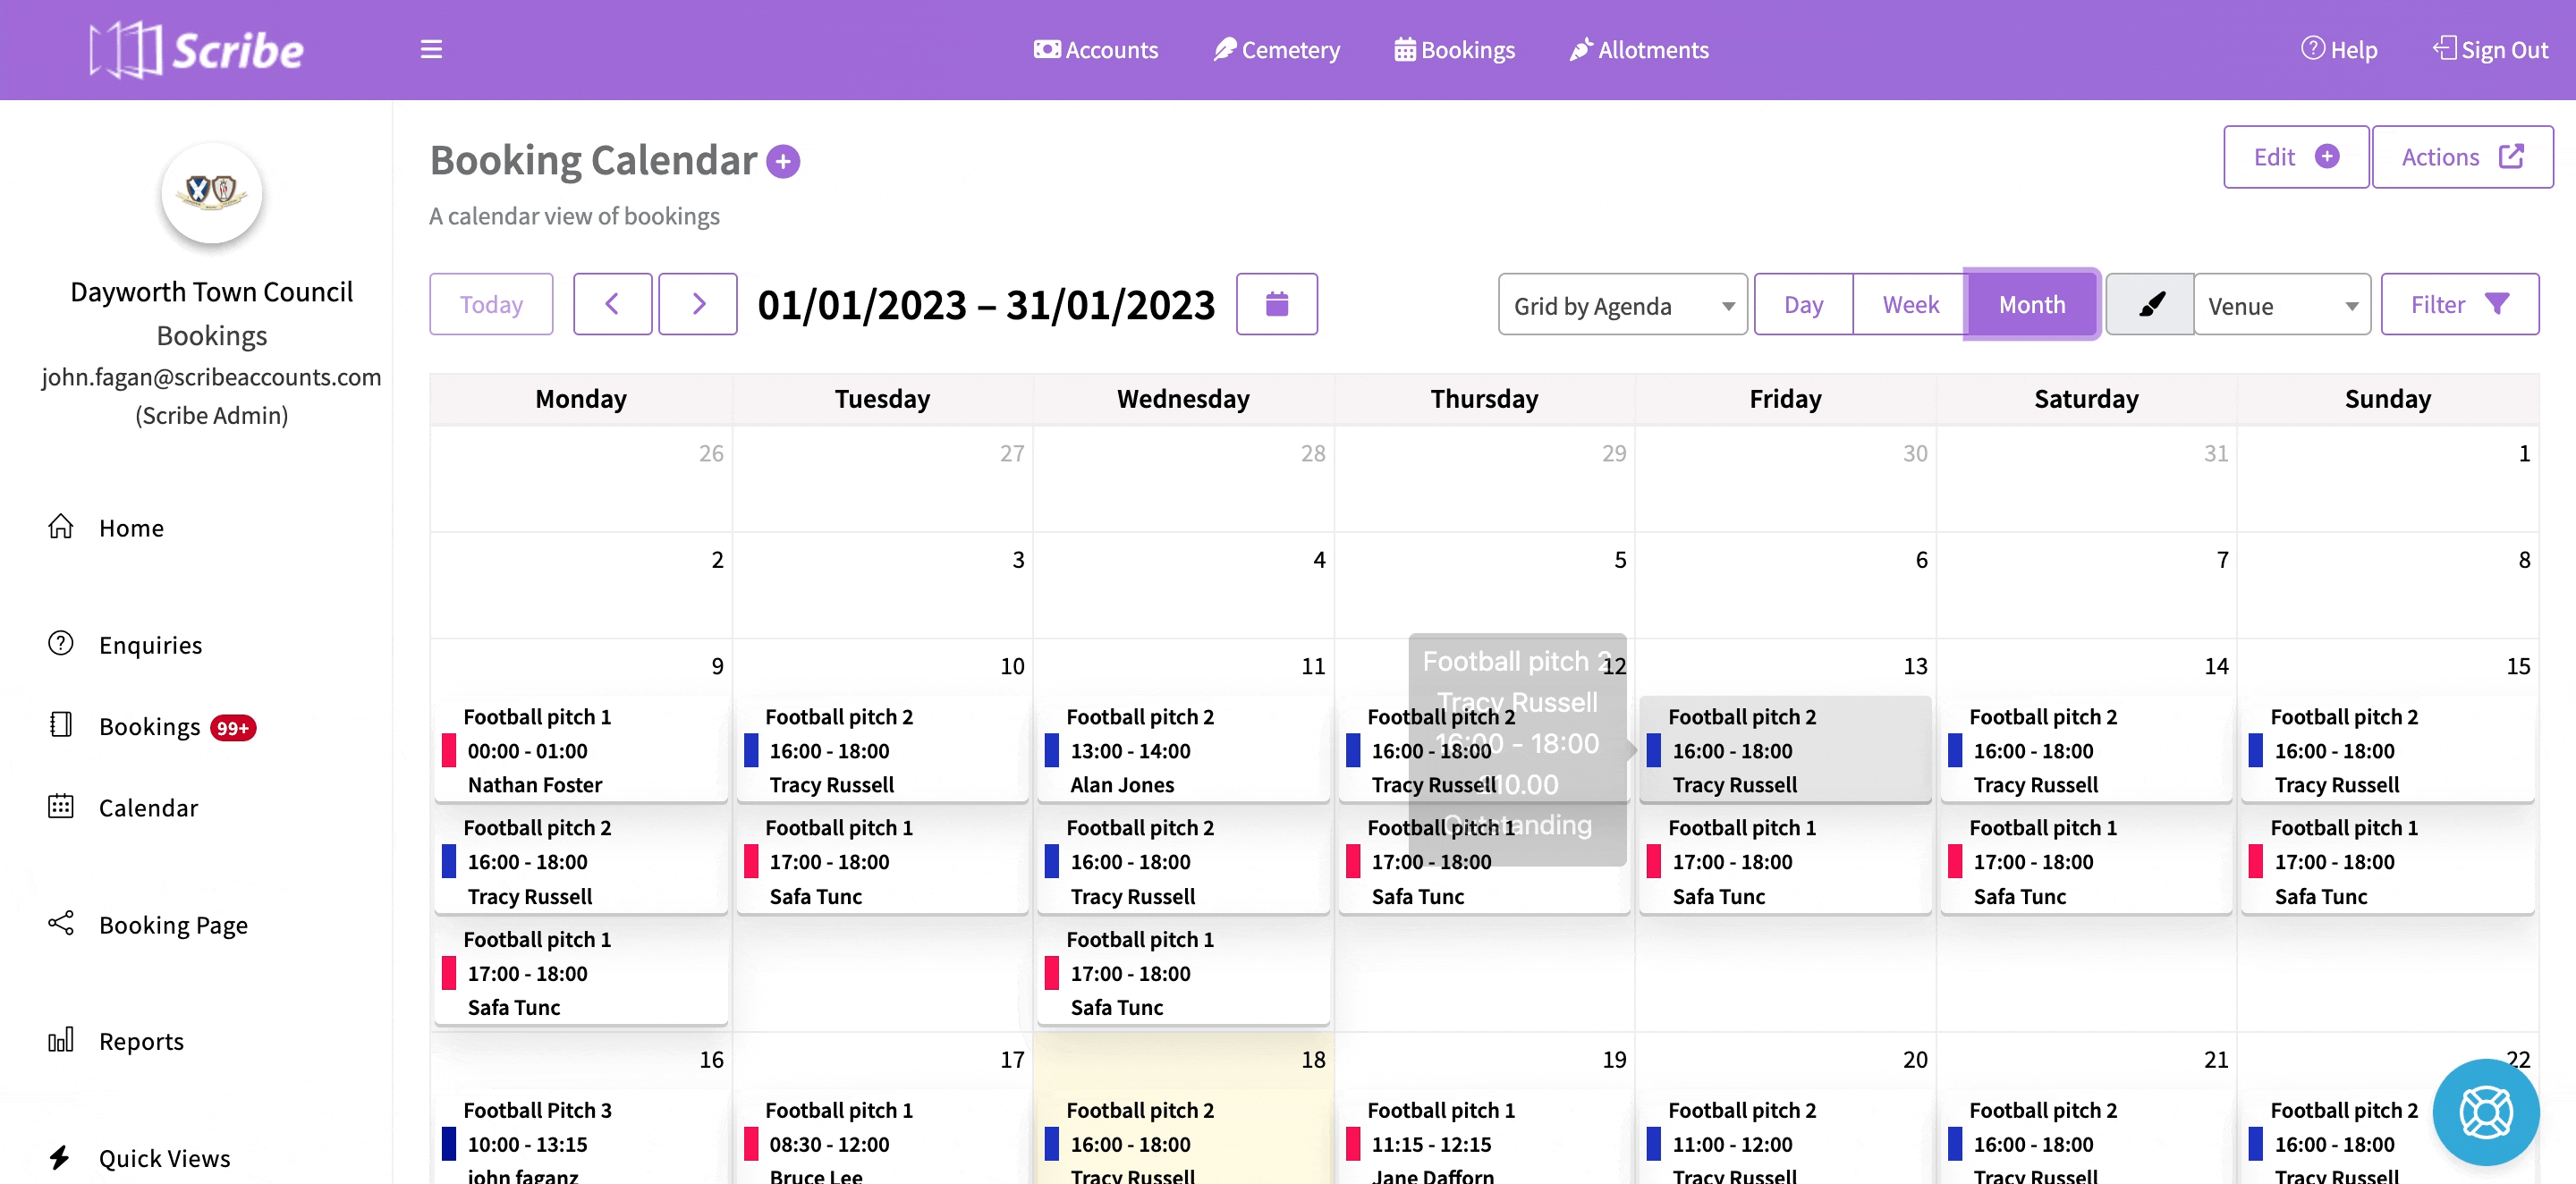
Task: Open Quick Views lightning bolt item
Action: coord(164,1157)
